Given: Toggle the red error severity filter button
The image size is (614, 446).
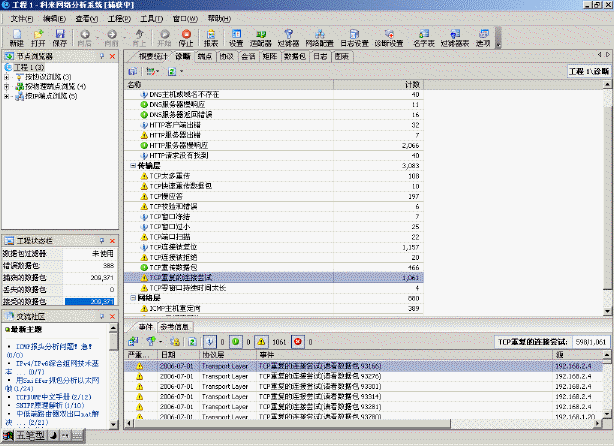Looking at the screenshot, I should pyautogui.click(x=298, y=342).
